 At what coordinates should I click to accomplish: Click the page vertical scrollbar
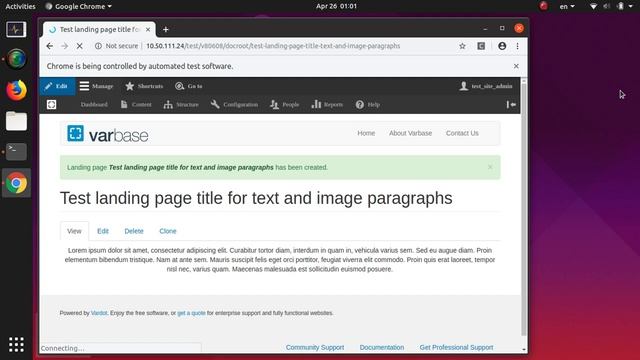524,210
